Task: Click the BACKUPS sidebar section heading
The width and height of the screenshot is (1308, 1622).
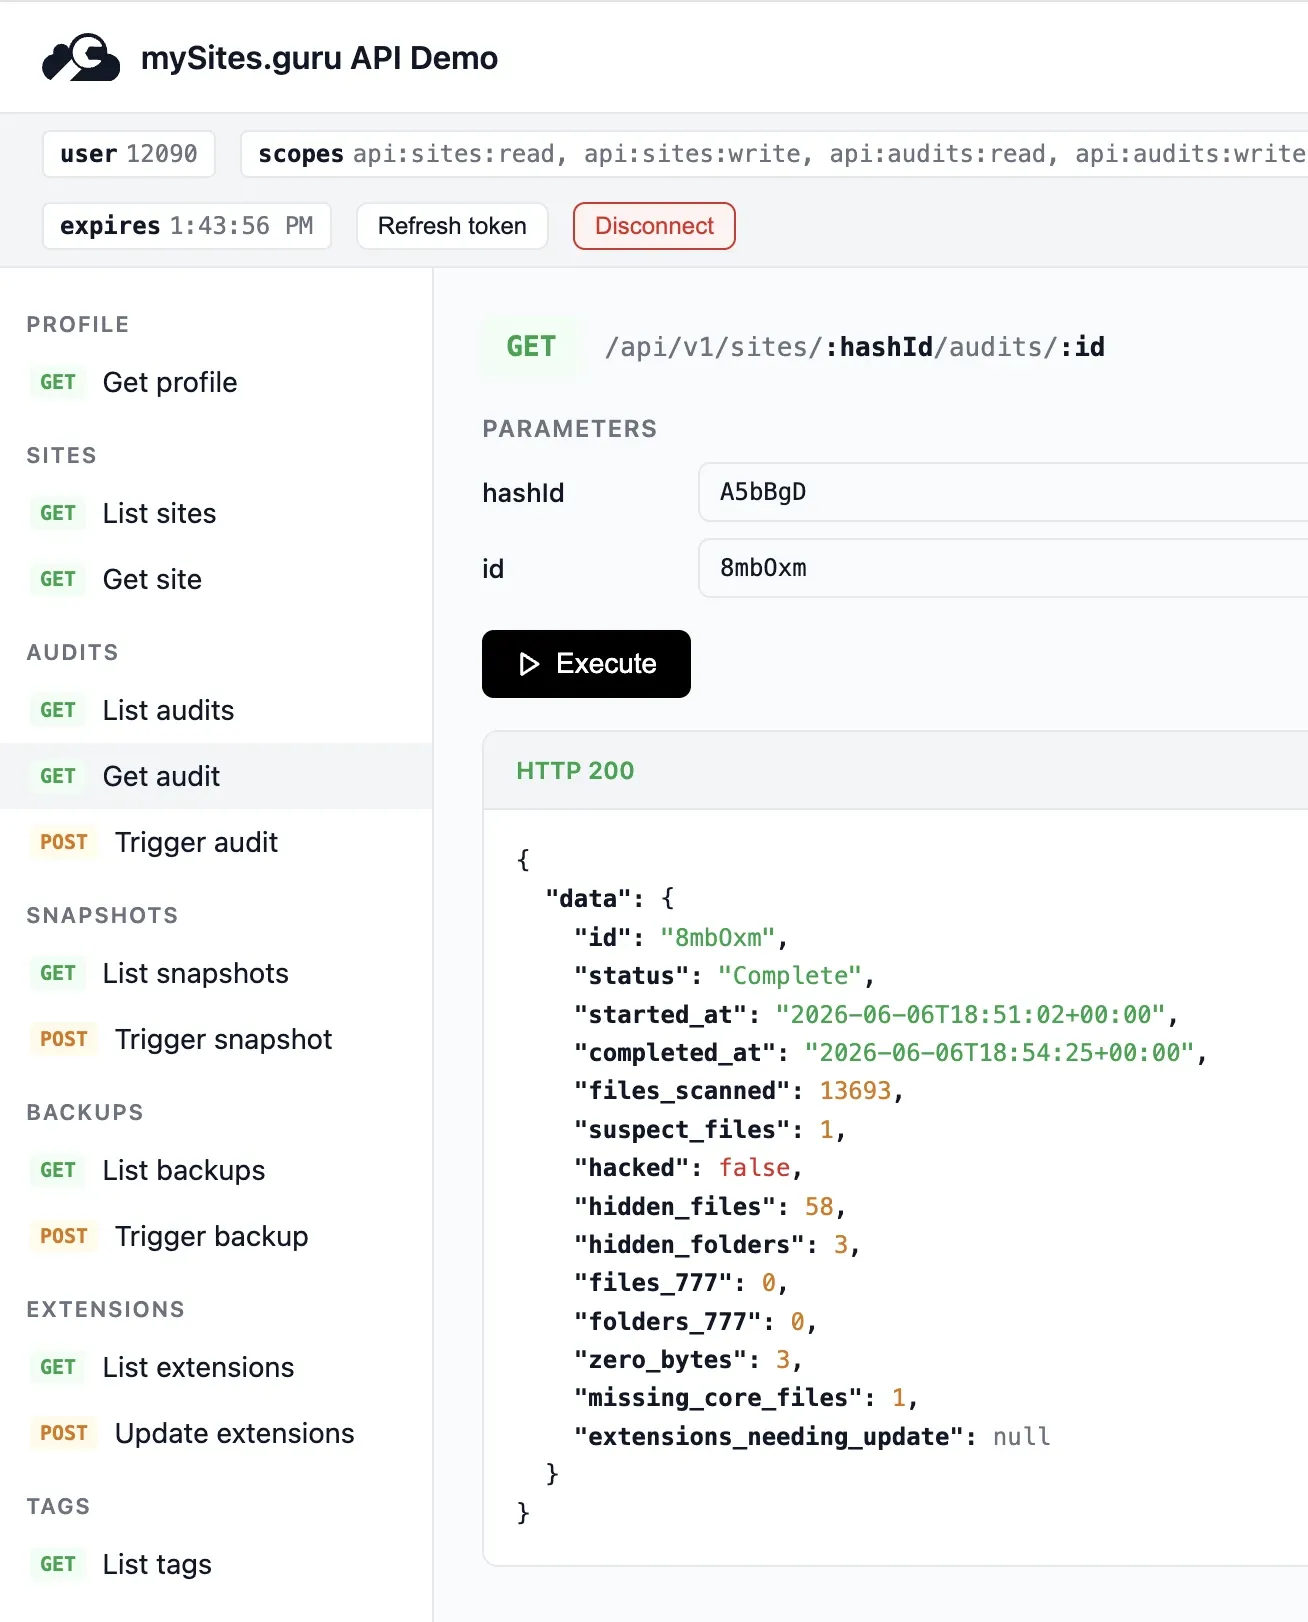Action: coord(85,1113)
